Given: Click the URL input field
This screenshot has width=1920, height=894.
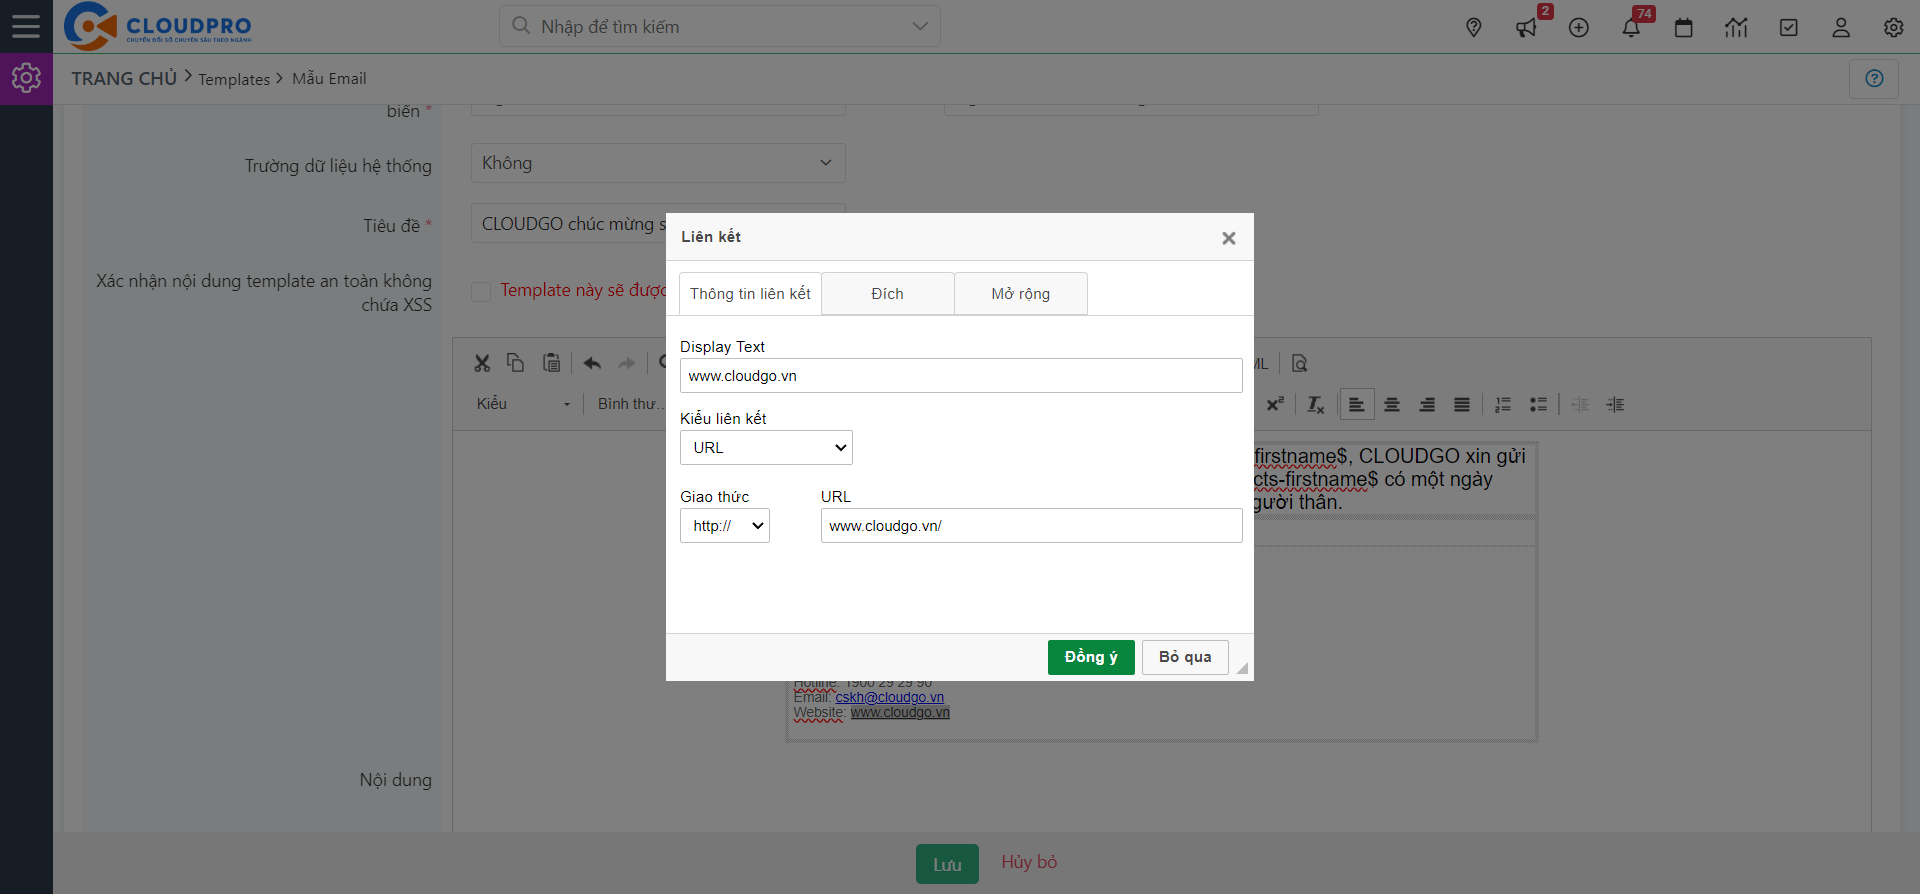Looking at the screenshot, I should [x=1031, y=526].
